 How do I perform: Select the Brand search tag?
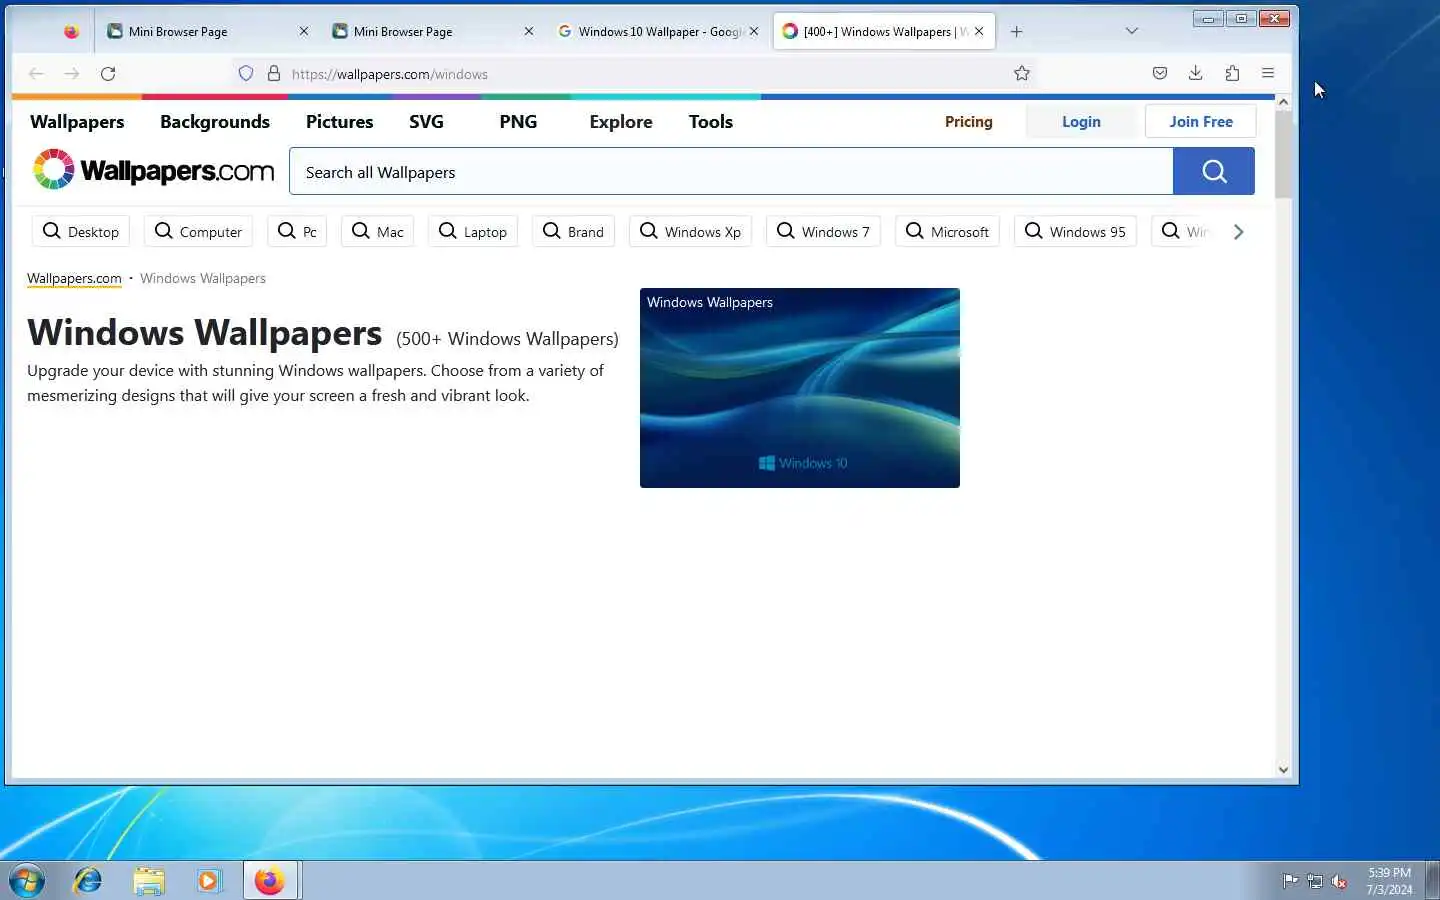coord(573,231)
